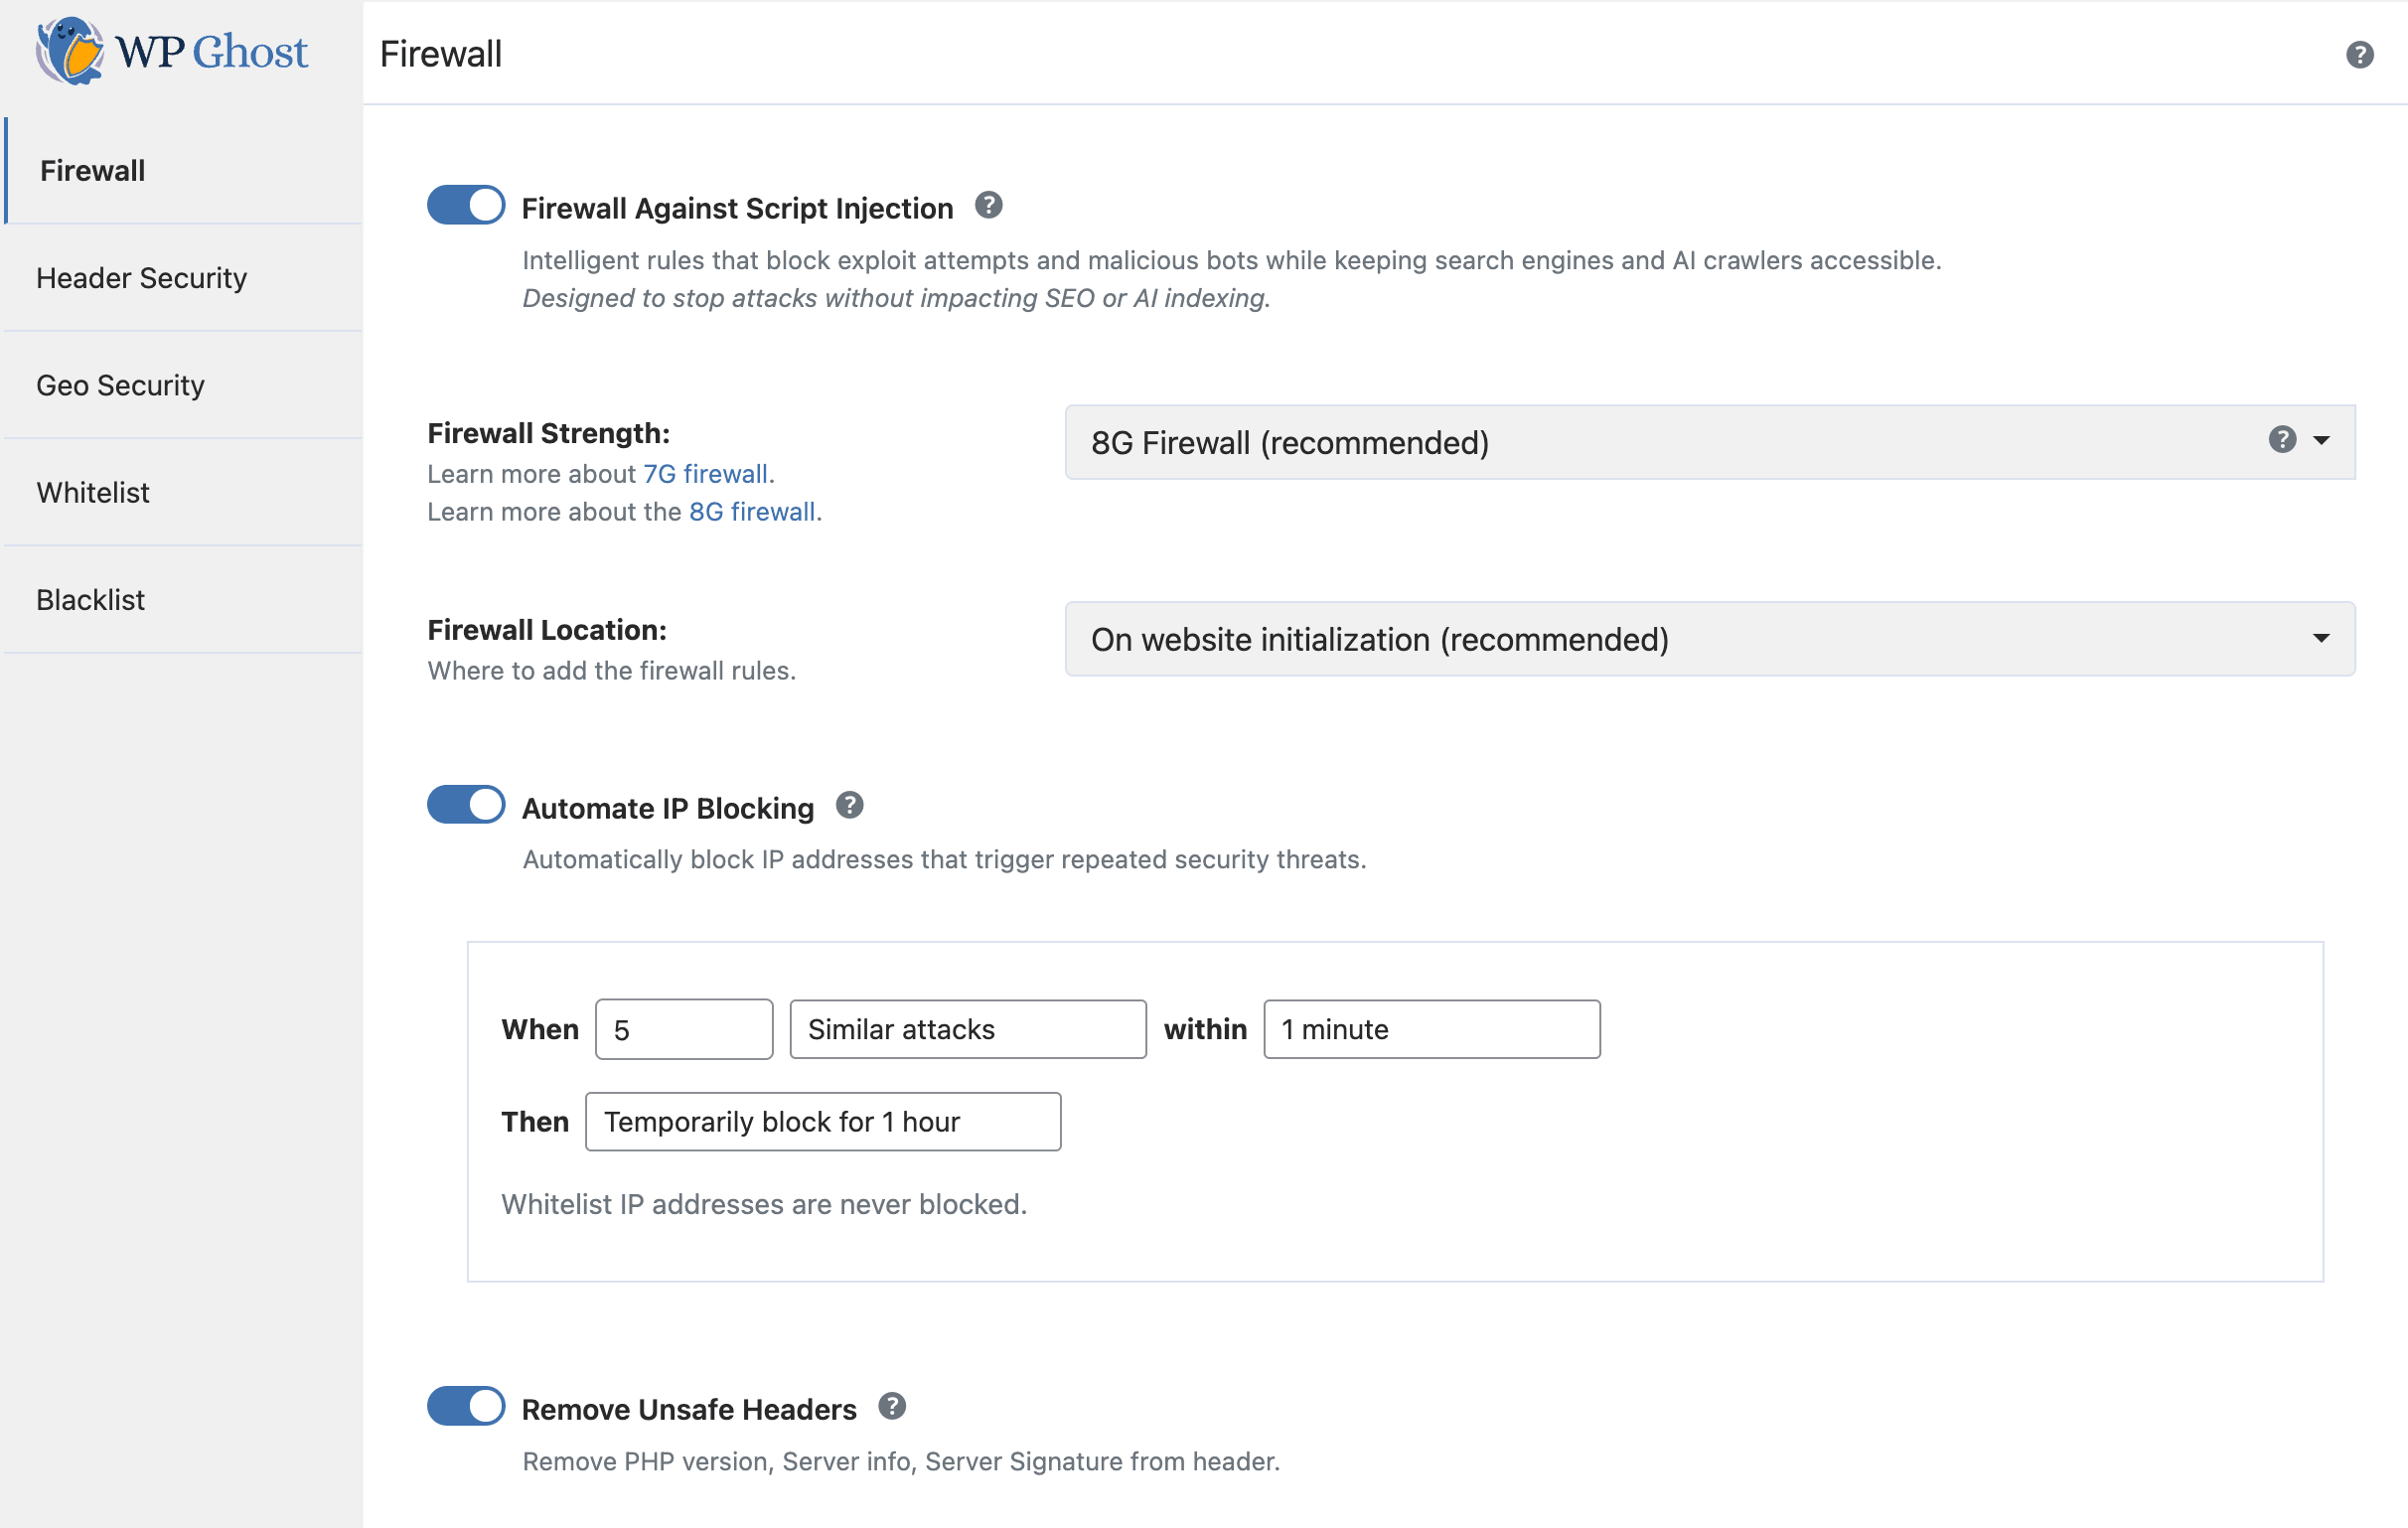Click the help icon in the page header

(x=2359, y=54)
